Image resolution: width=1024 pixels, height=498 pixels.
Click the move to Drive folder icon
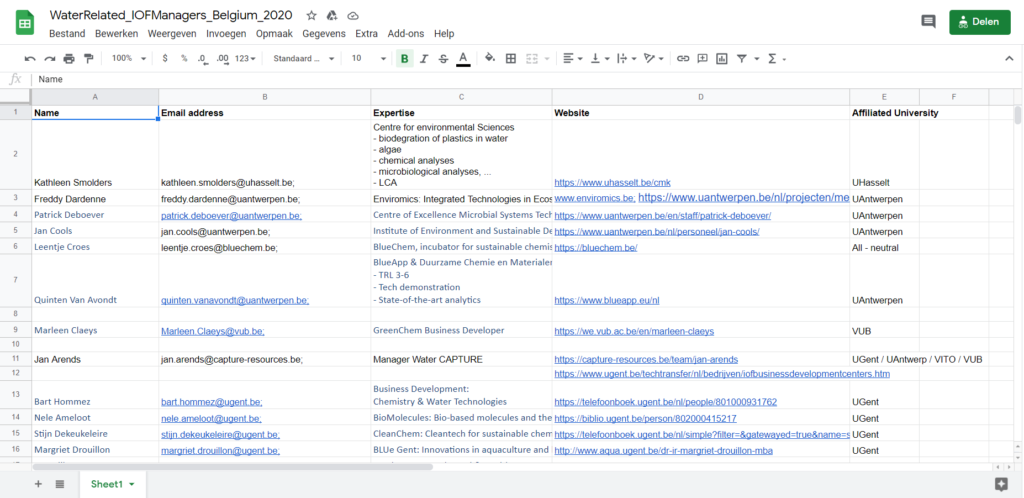[x=332, y=16]
